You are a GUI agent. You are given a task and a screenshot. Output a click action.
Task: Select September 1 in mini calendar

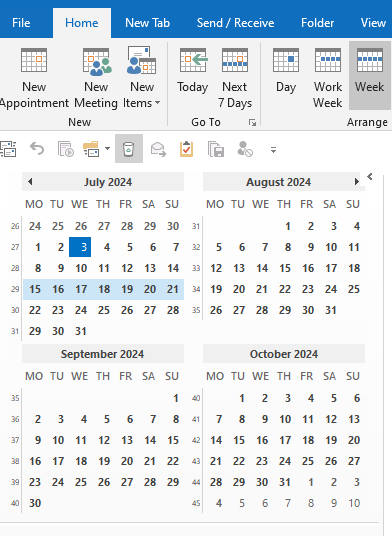(176, 398)
